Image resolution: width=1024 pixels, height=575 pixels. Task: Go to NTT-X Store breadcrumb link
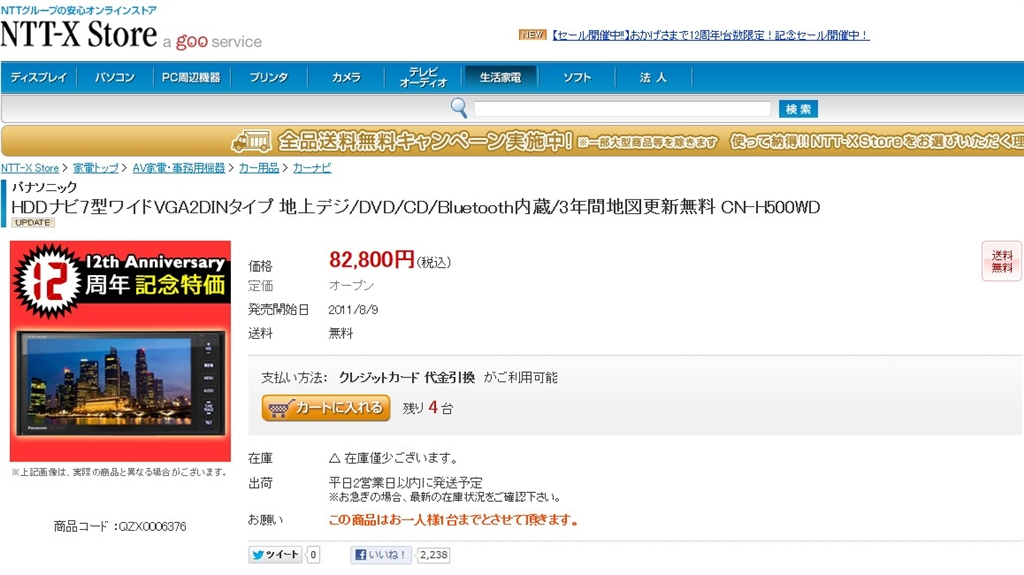[30, 168]
